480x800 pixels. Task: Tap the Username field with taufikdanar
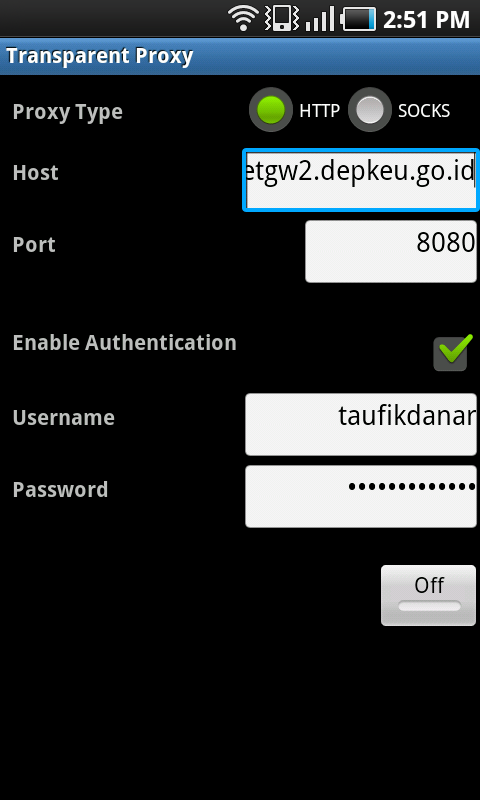[361, 424]
